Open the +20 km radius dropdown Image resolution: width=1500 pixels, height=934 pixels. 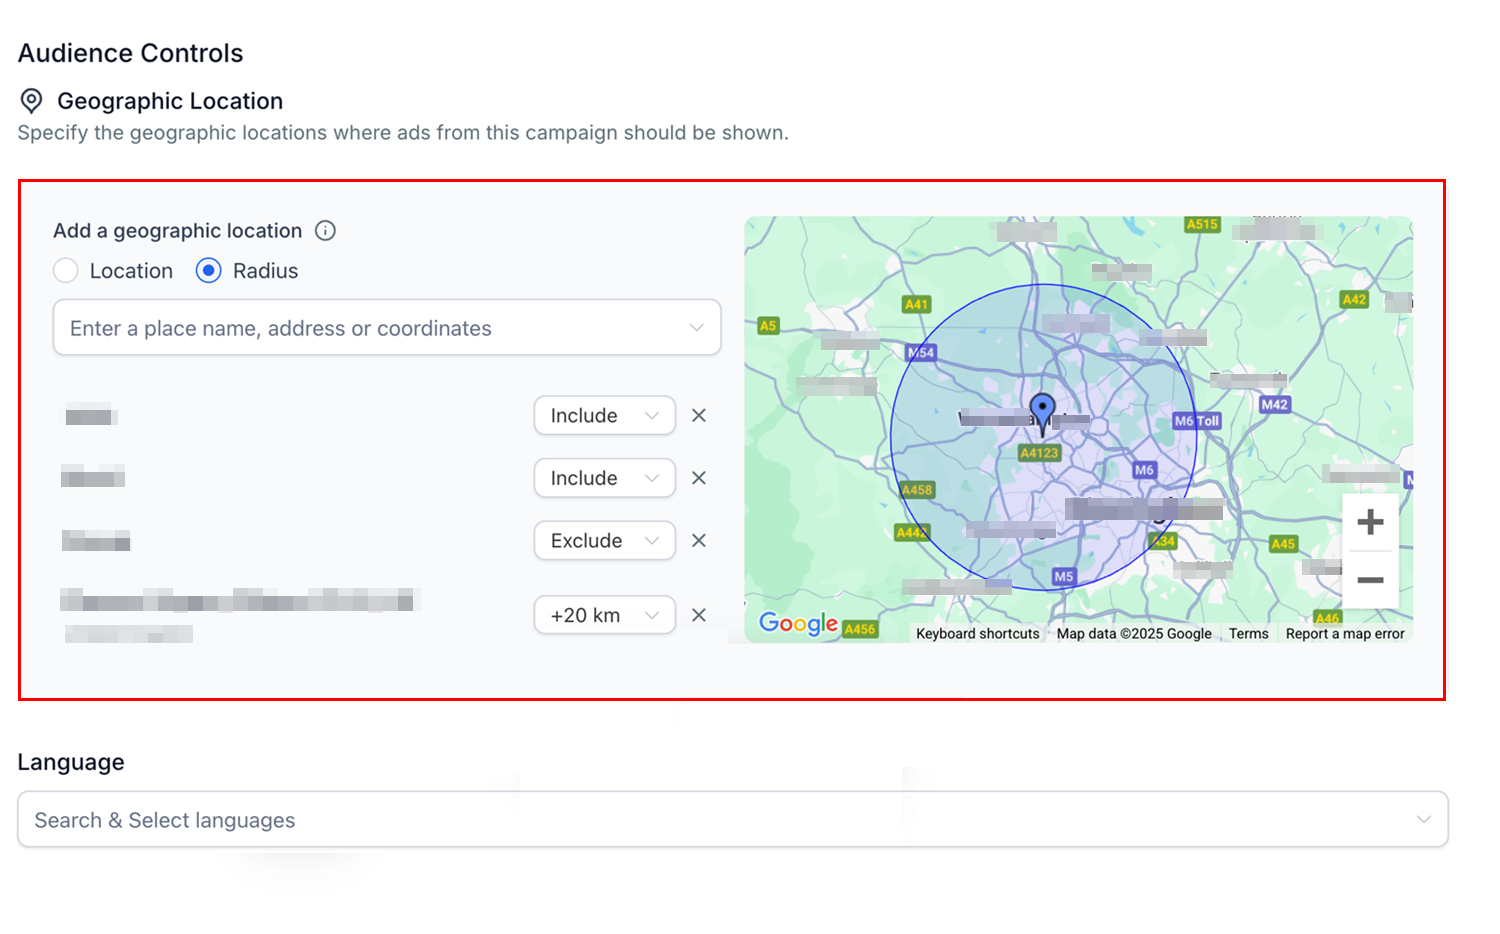pyautogui.click(x=604, y=615)
